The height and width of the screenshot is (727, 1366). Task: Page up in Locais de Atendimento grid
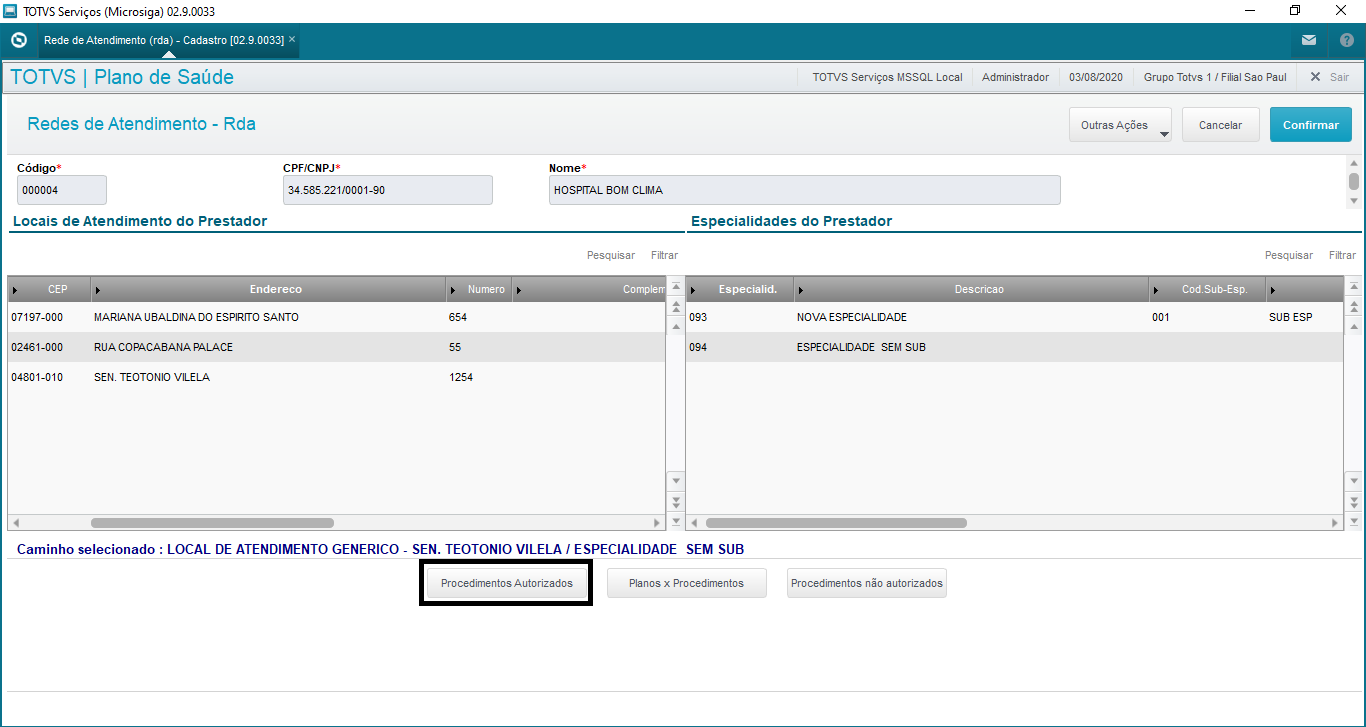pyautogui.click(x=675, y=307)
